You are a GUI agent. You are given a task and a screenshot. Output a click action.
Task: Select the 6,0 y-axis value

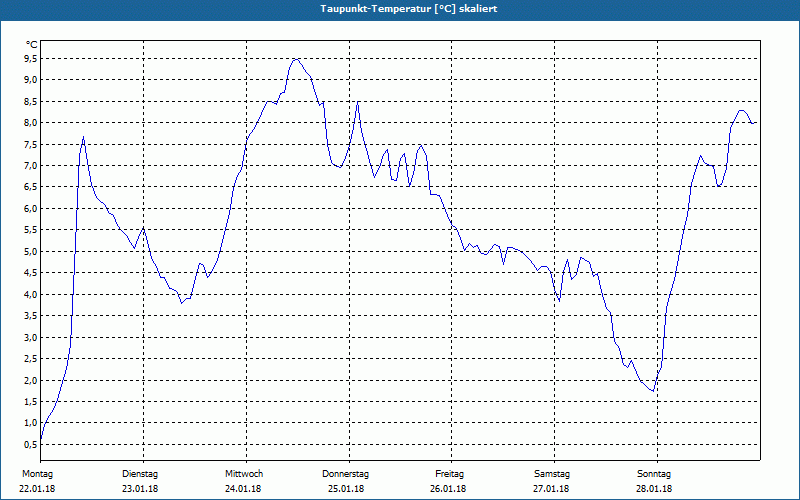click(30, 208)
